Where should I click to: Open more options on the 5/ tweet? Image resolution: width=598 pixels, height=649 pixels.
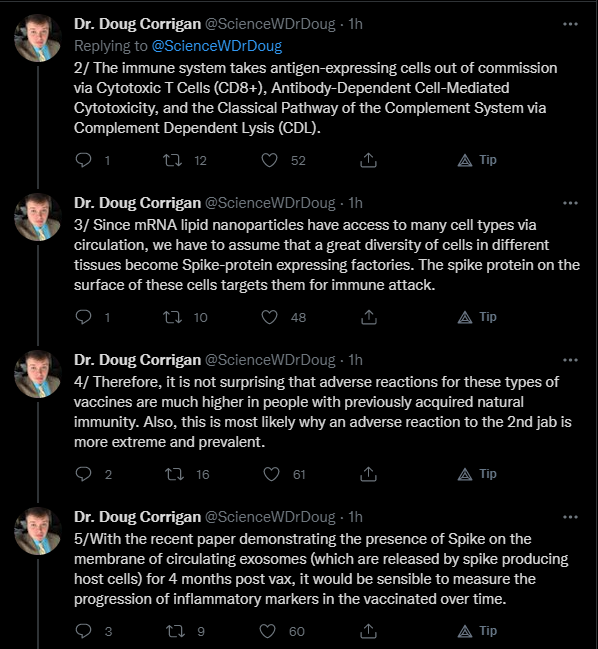coord(570,517)
